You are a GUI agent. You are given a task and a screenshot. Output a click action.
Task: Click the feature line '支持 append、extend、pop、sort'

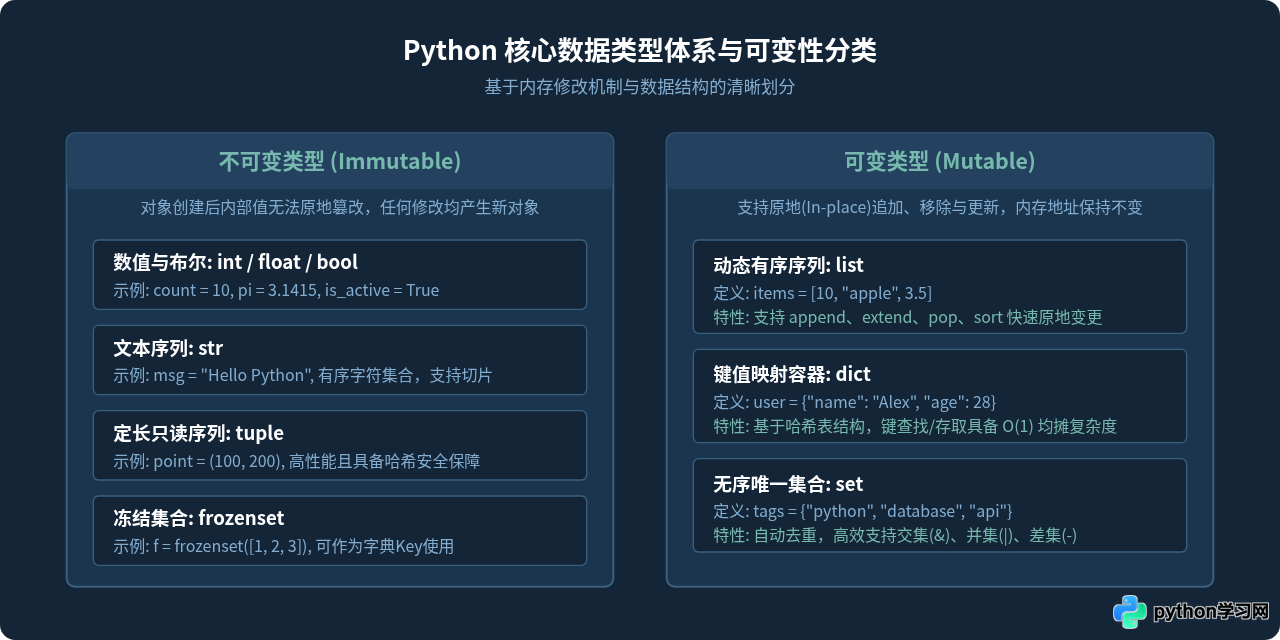pos(877,318)
